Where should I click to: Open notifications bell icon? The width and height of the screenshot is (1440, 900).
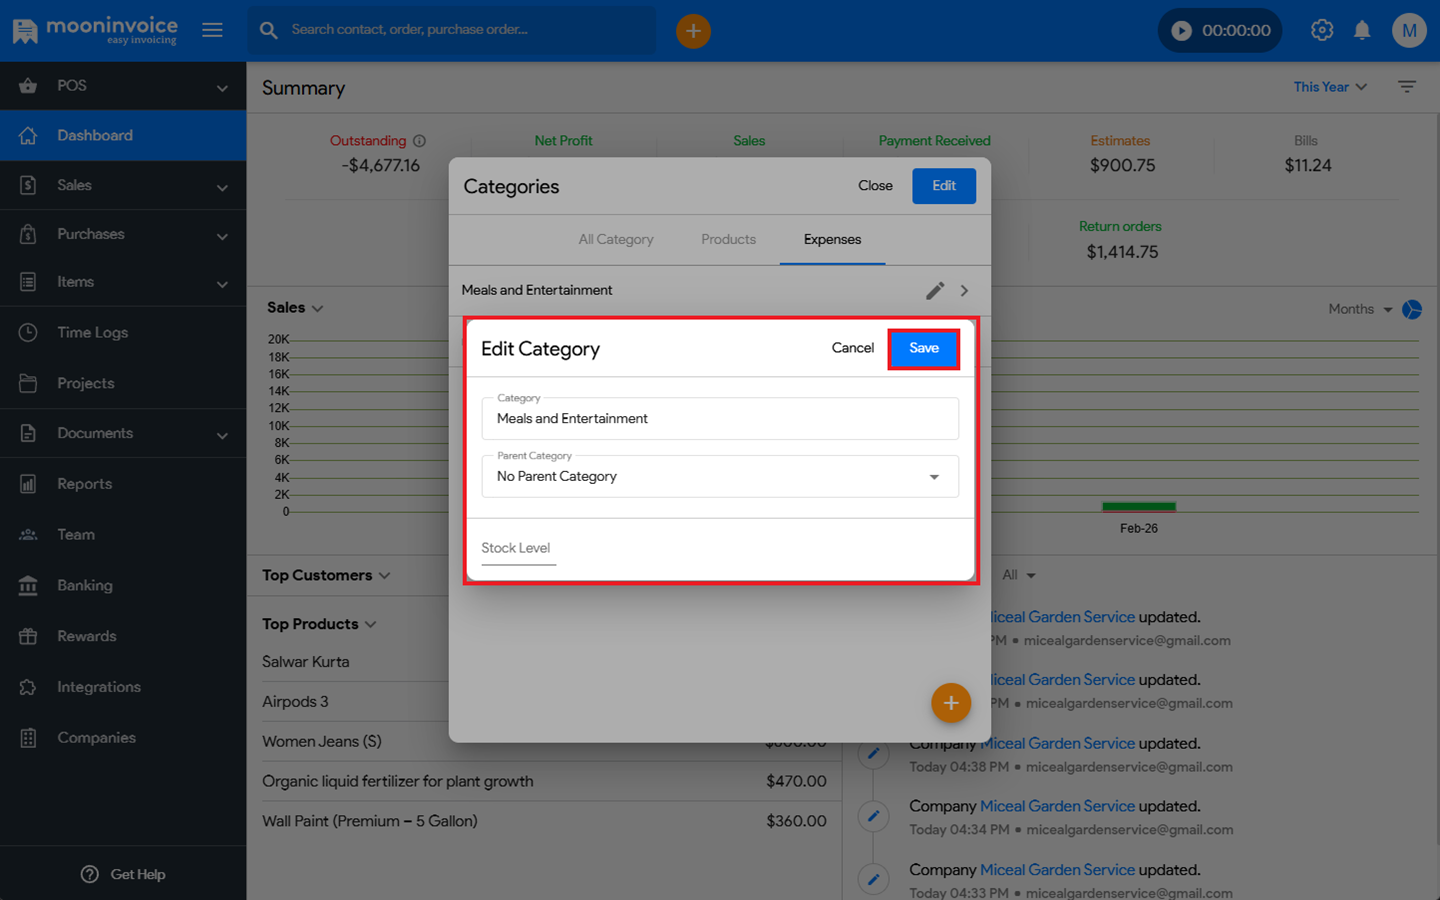(1362, 31)
